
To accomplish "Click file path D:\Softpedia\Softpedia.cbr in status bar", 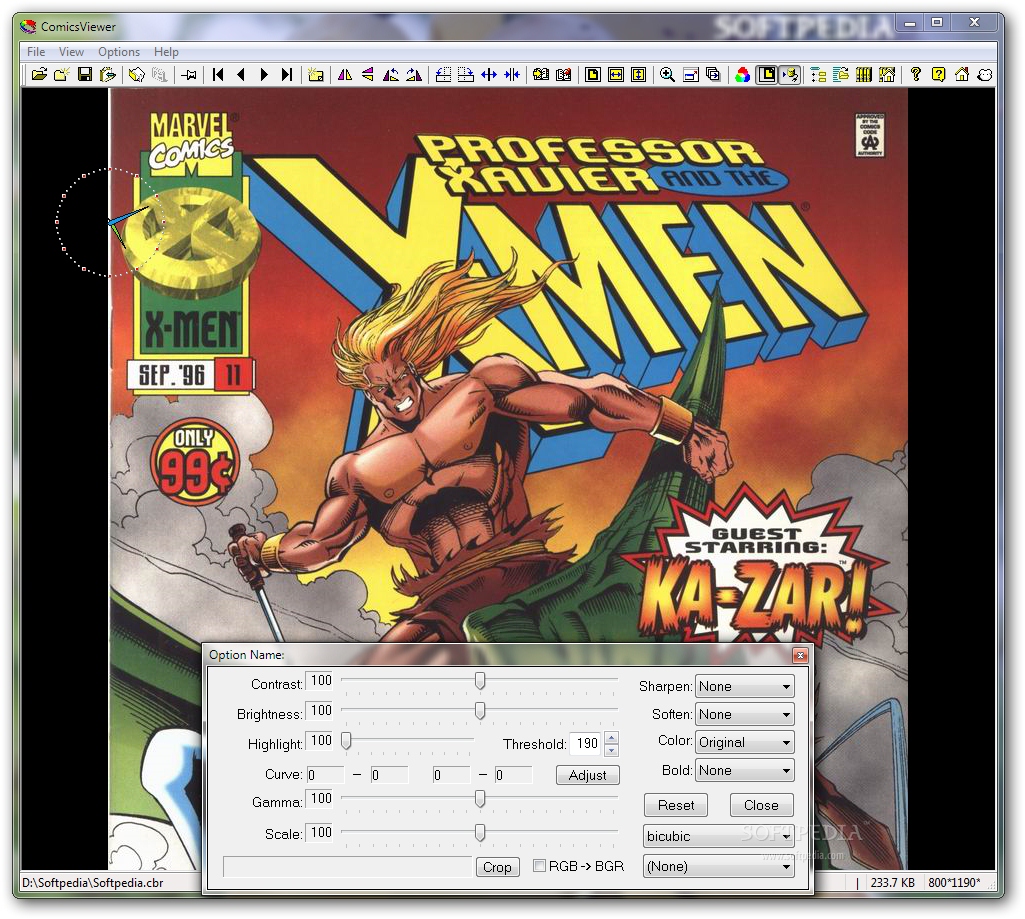I will 93,883.
